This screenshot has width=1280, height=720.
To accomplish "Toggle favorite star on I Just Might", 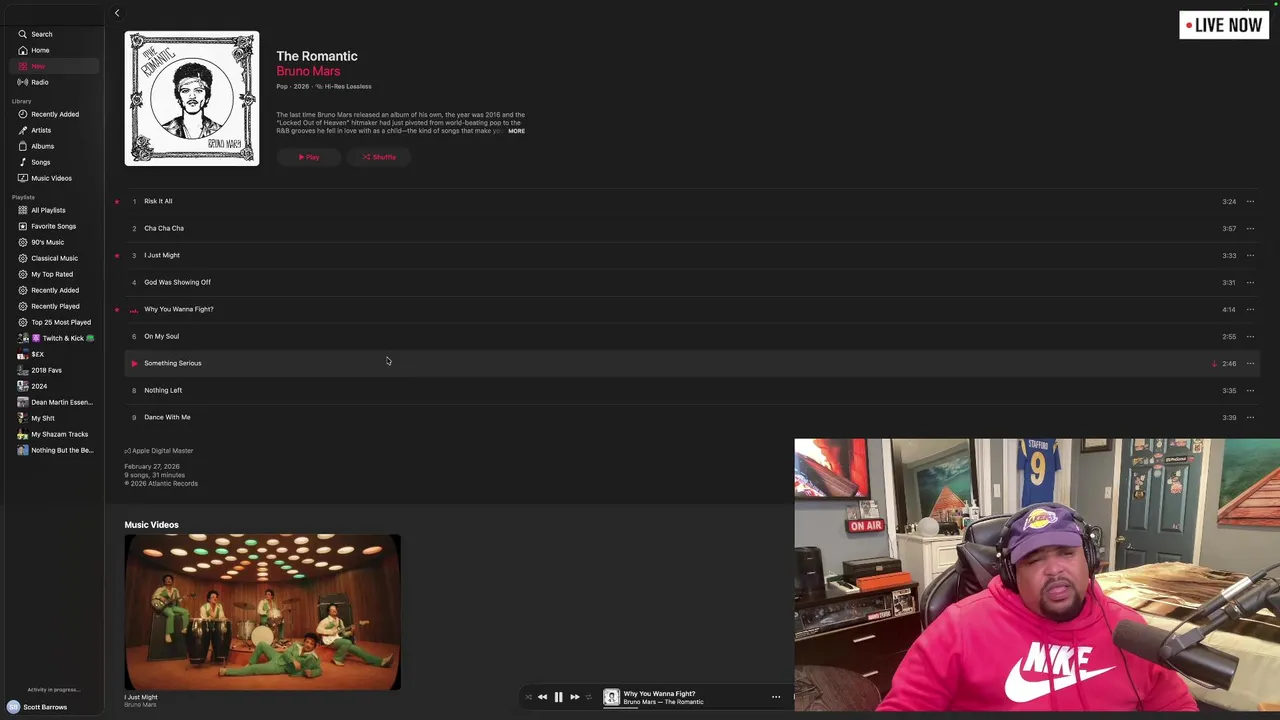I will tap(117, 255).
